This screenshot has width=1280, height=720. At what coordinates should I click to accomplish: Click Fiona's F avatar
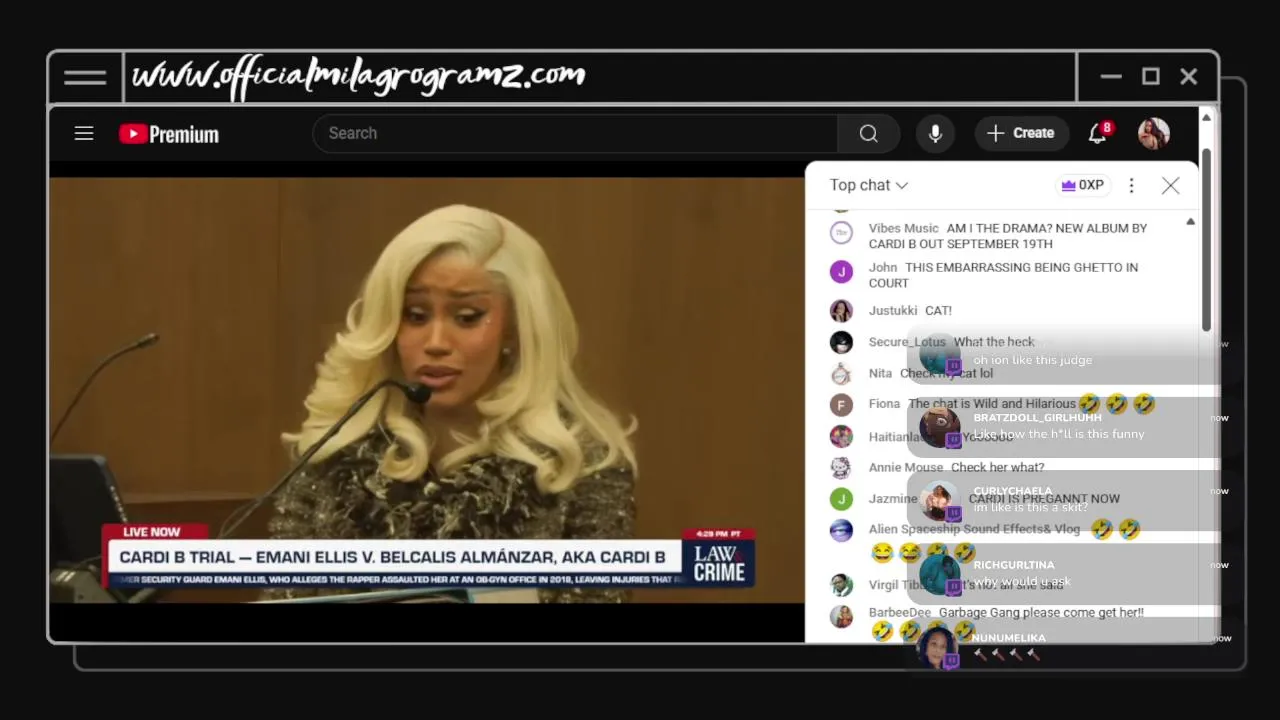tap(841, 405)
